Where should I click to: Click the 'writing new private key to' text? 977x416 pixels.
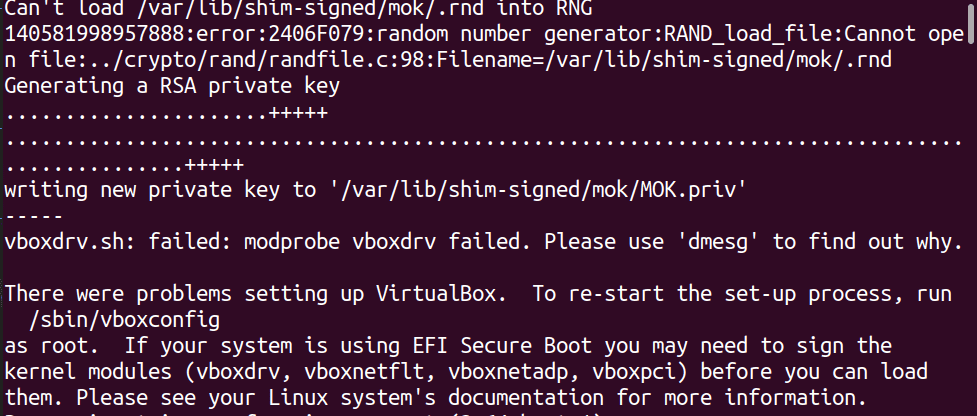(x=157, y=189)
